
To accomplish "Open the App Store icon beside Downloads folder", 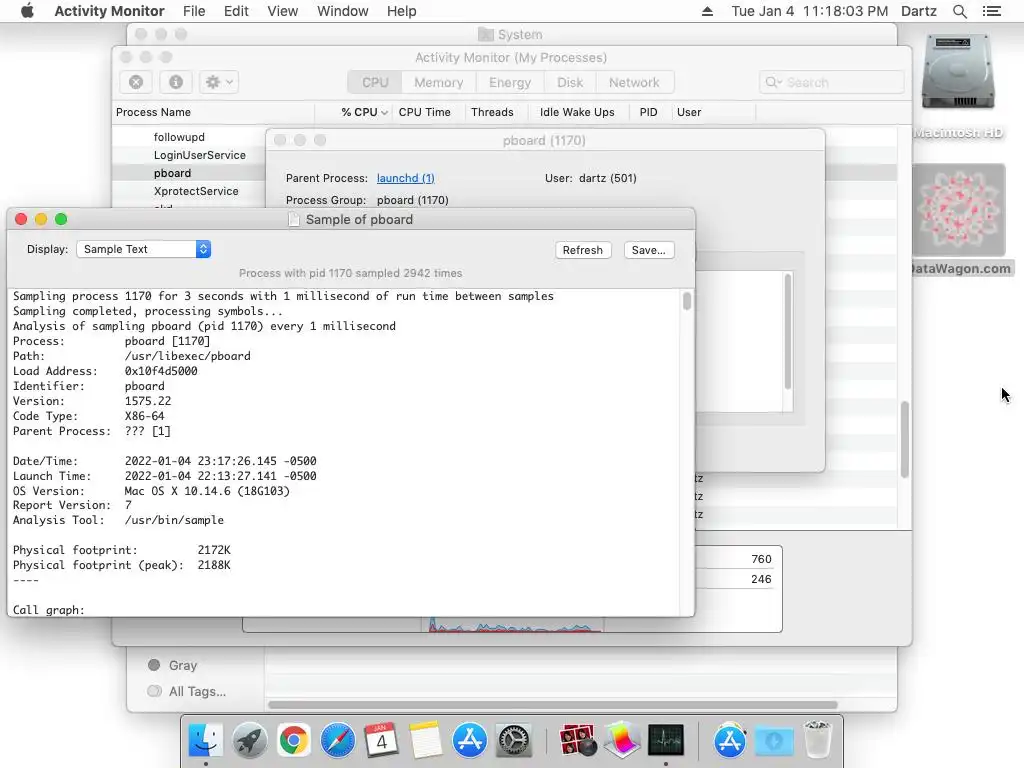I will [x=729, y=741].
